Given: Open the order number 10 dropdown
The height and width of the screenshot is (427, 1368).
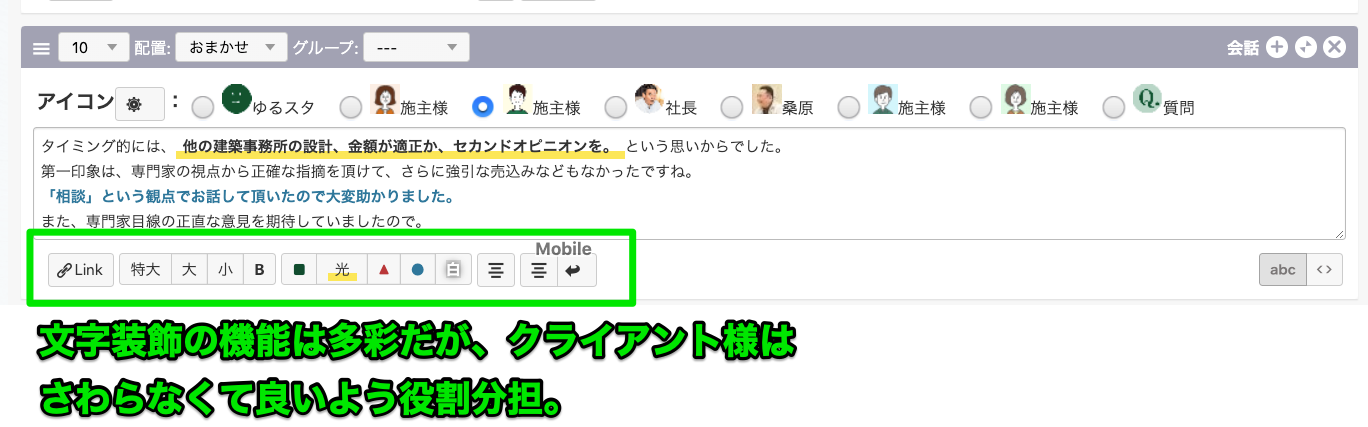Looking at the screenshot, I should [93, 47].
